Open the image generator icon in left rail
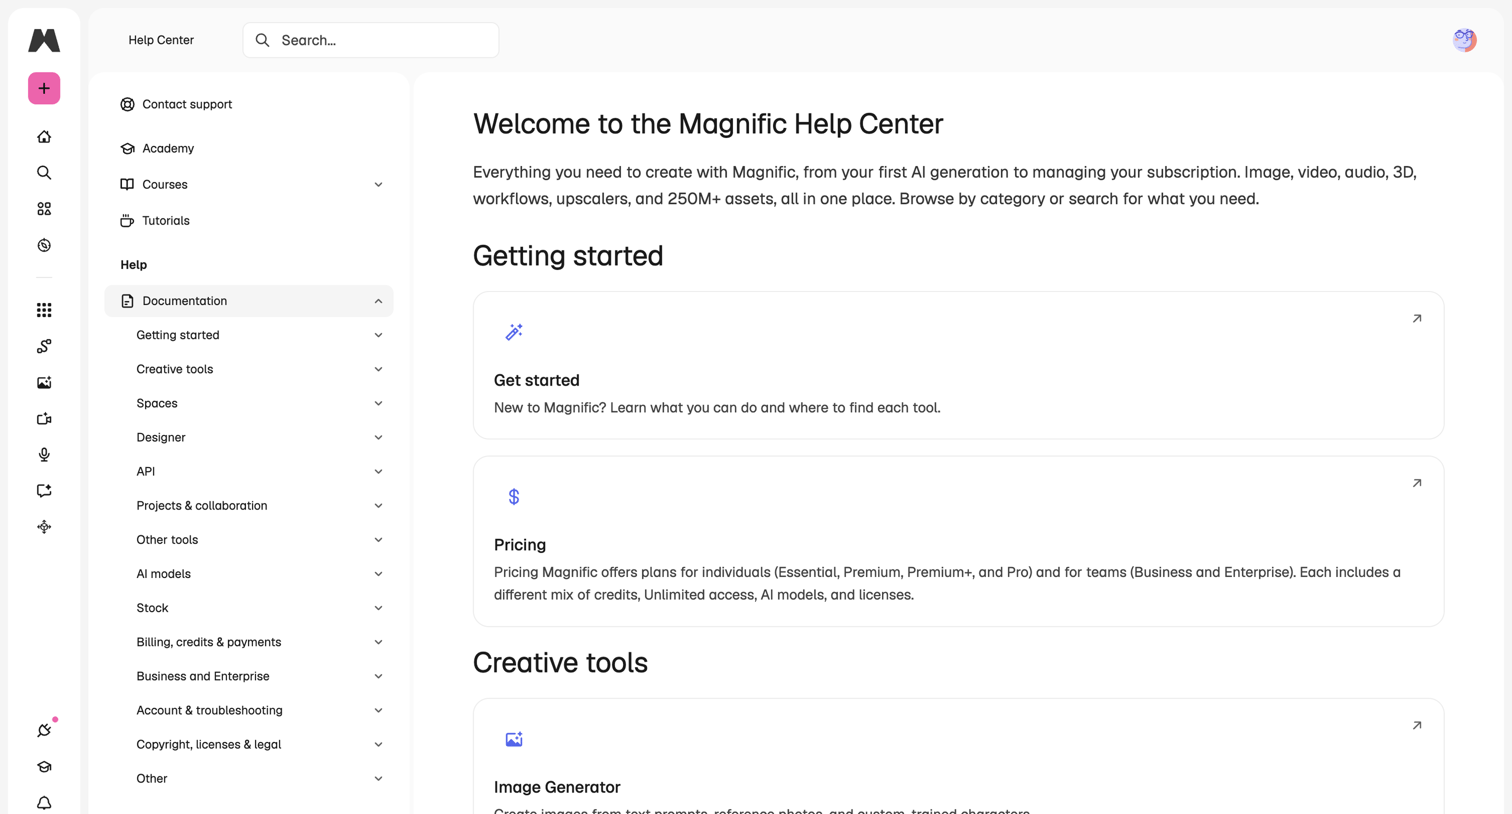 [x=44, y=382]
